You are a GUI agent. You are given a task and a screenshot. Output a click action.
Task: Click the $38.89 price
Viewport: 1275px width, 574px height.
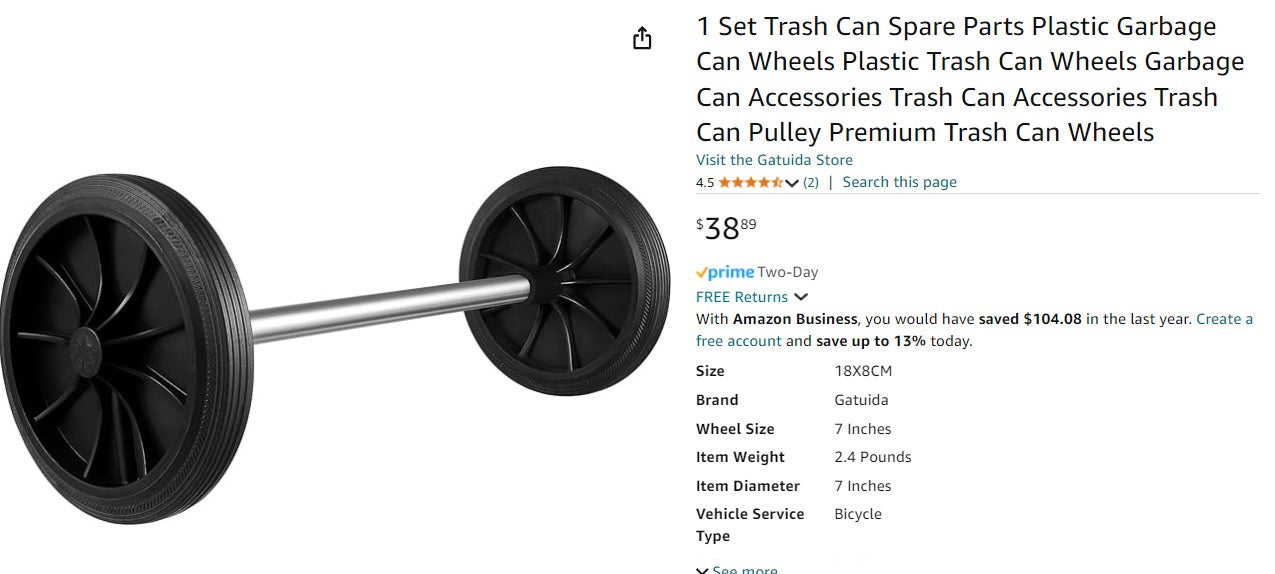click(726, 228)
